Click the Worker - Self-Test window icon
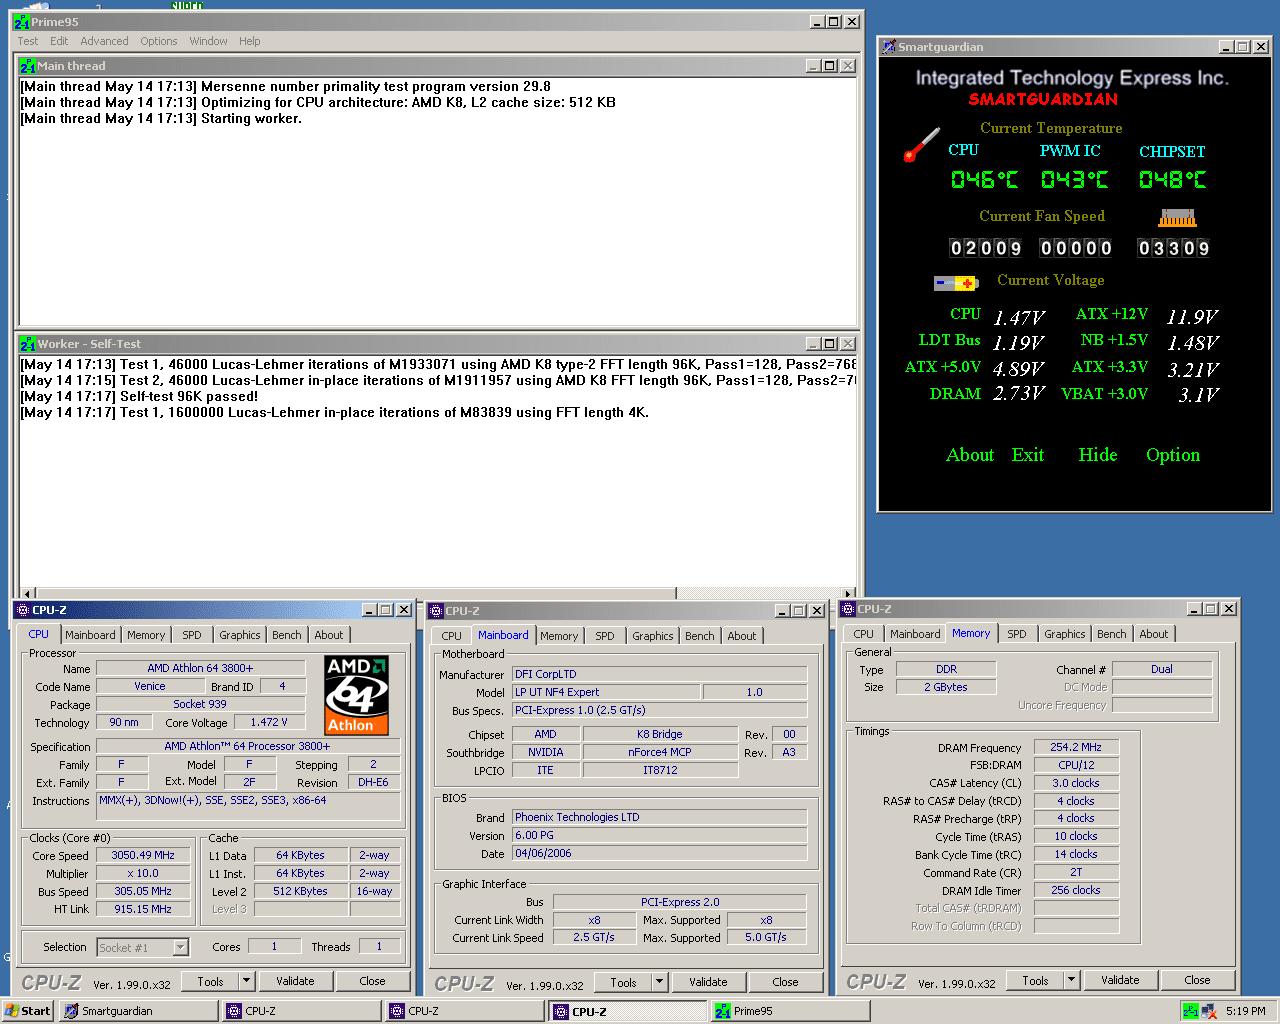The width and height of the screenshot is (1280, 1024). 28,344
